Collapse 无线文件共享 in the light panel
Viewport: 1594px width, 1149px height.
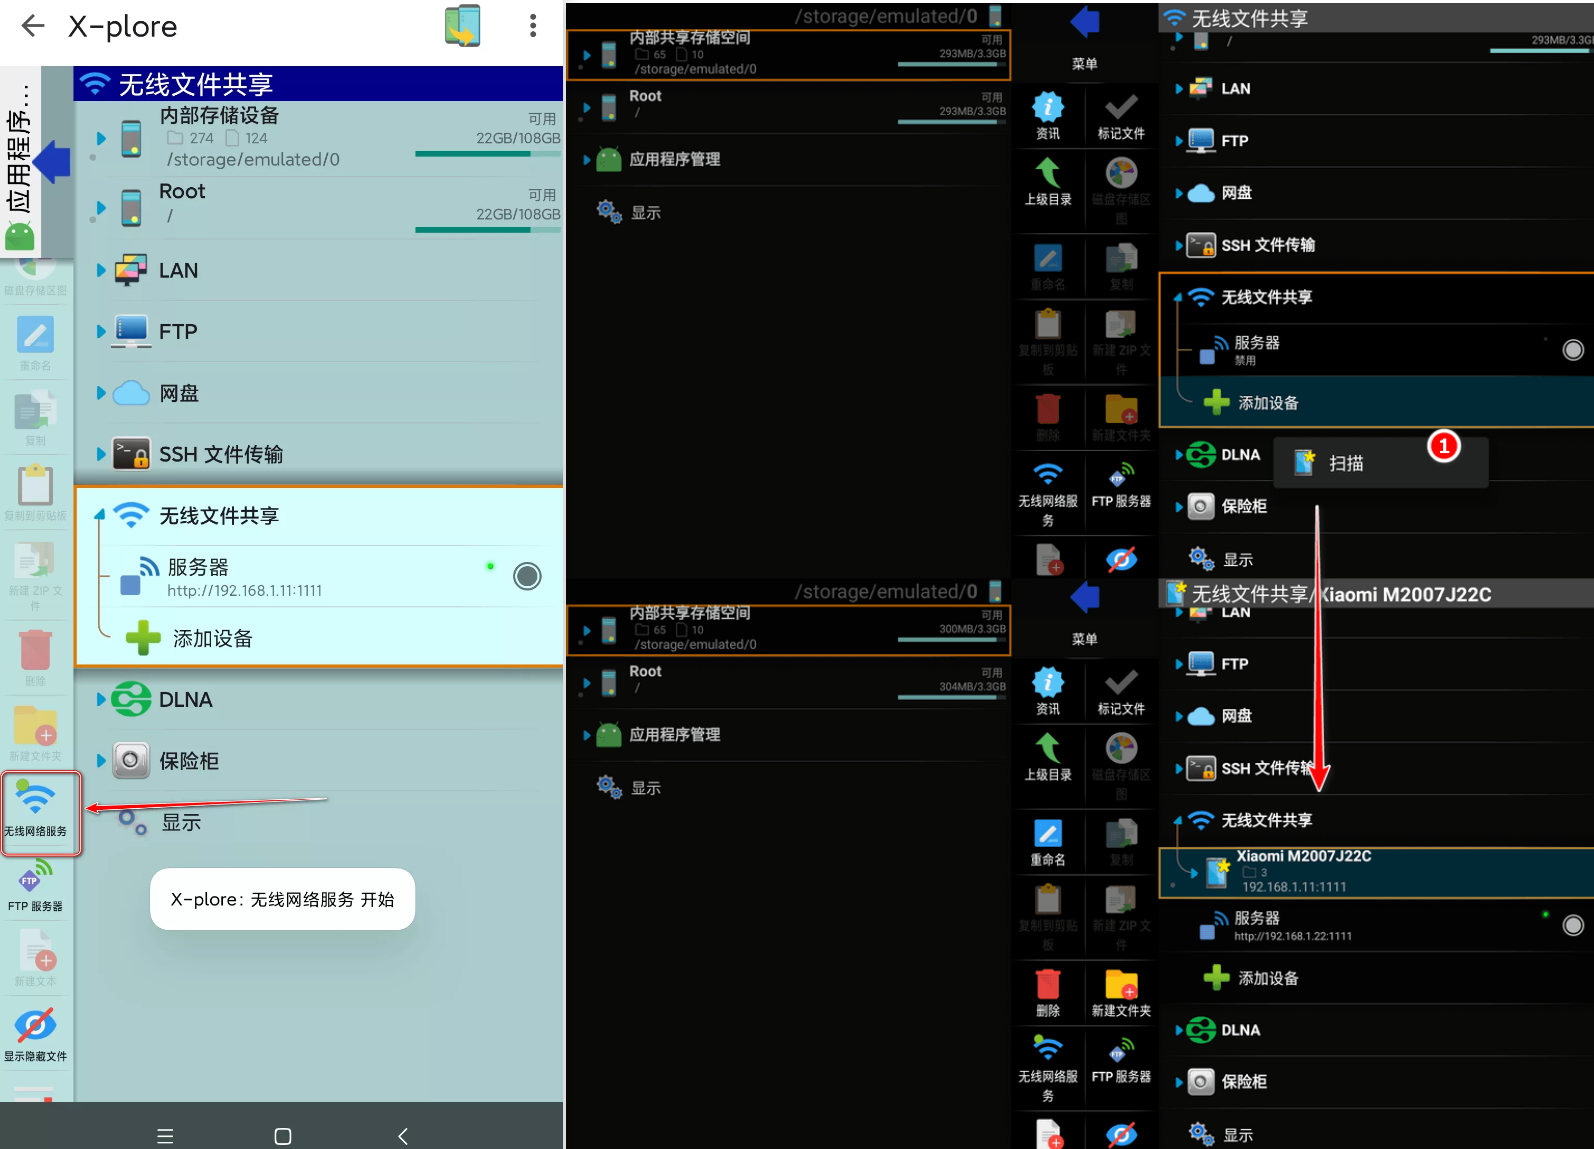coord(100,515)
